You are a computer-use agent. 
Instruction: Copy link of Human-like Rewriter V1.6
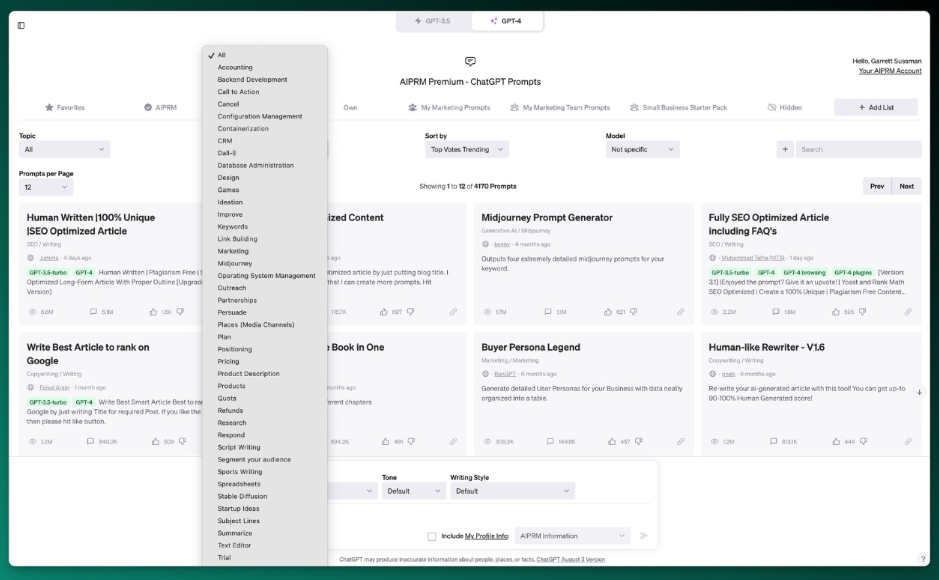(x=908, y=442)
